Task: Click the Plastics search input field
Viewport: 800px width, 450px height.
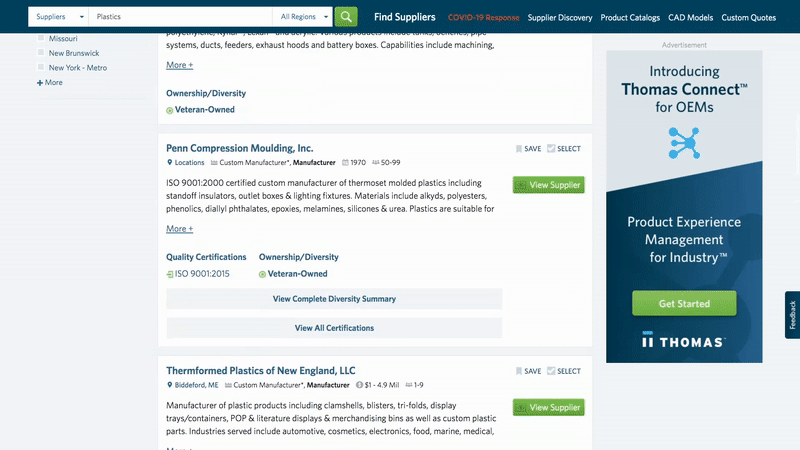Action: pyautogui.click(x=180, y=17)
